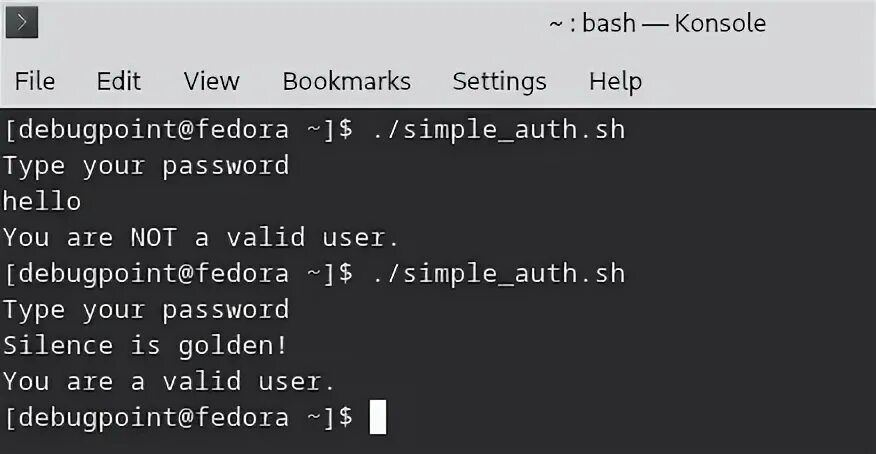Screen dimensions: 876x454
Task: Click the "You are a valid user." output
Action: pos(169,382)
